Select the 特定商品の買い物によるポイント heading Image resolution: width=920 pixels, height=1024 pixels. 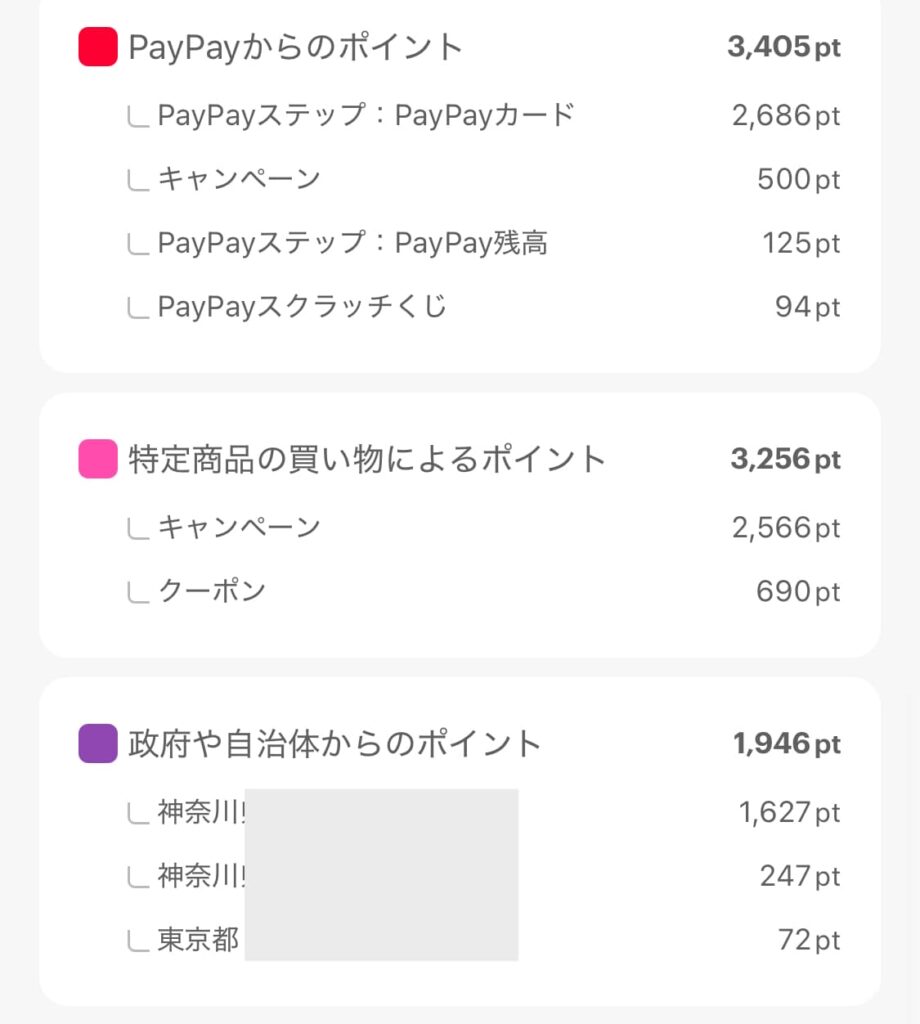click(x=367, y=459)
